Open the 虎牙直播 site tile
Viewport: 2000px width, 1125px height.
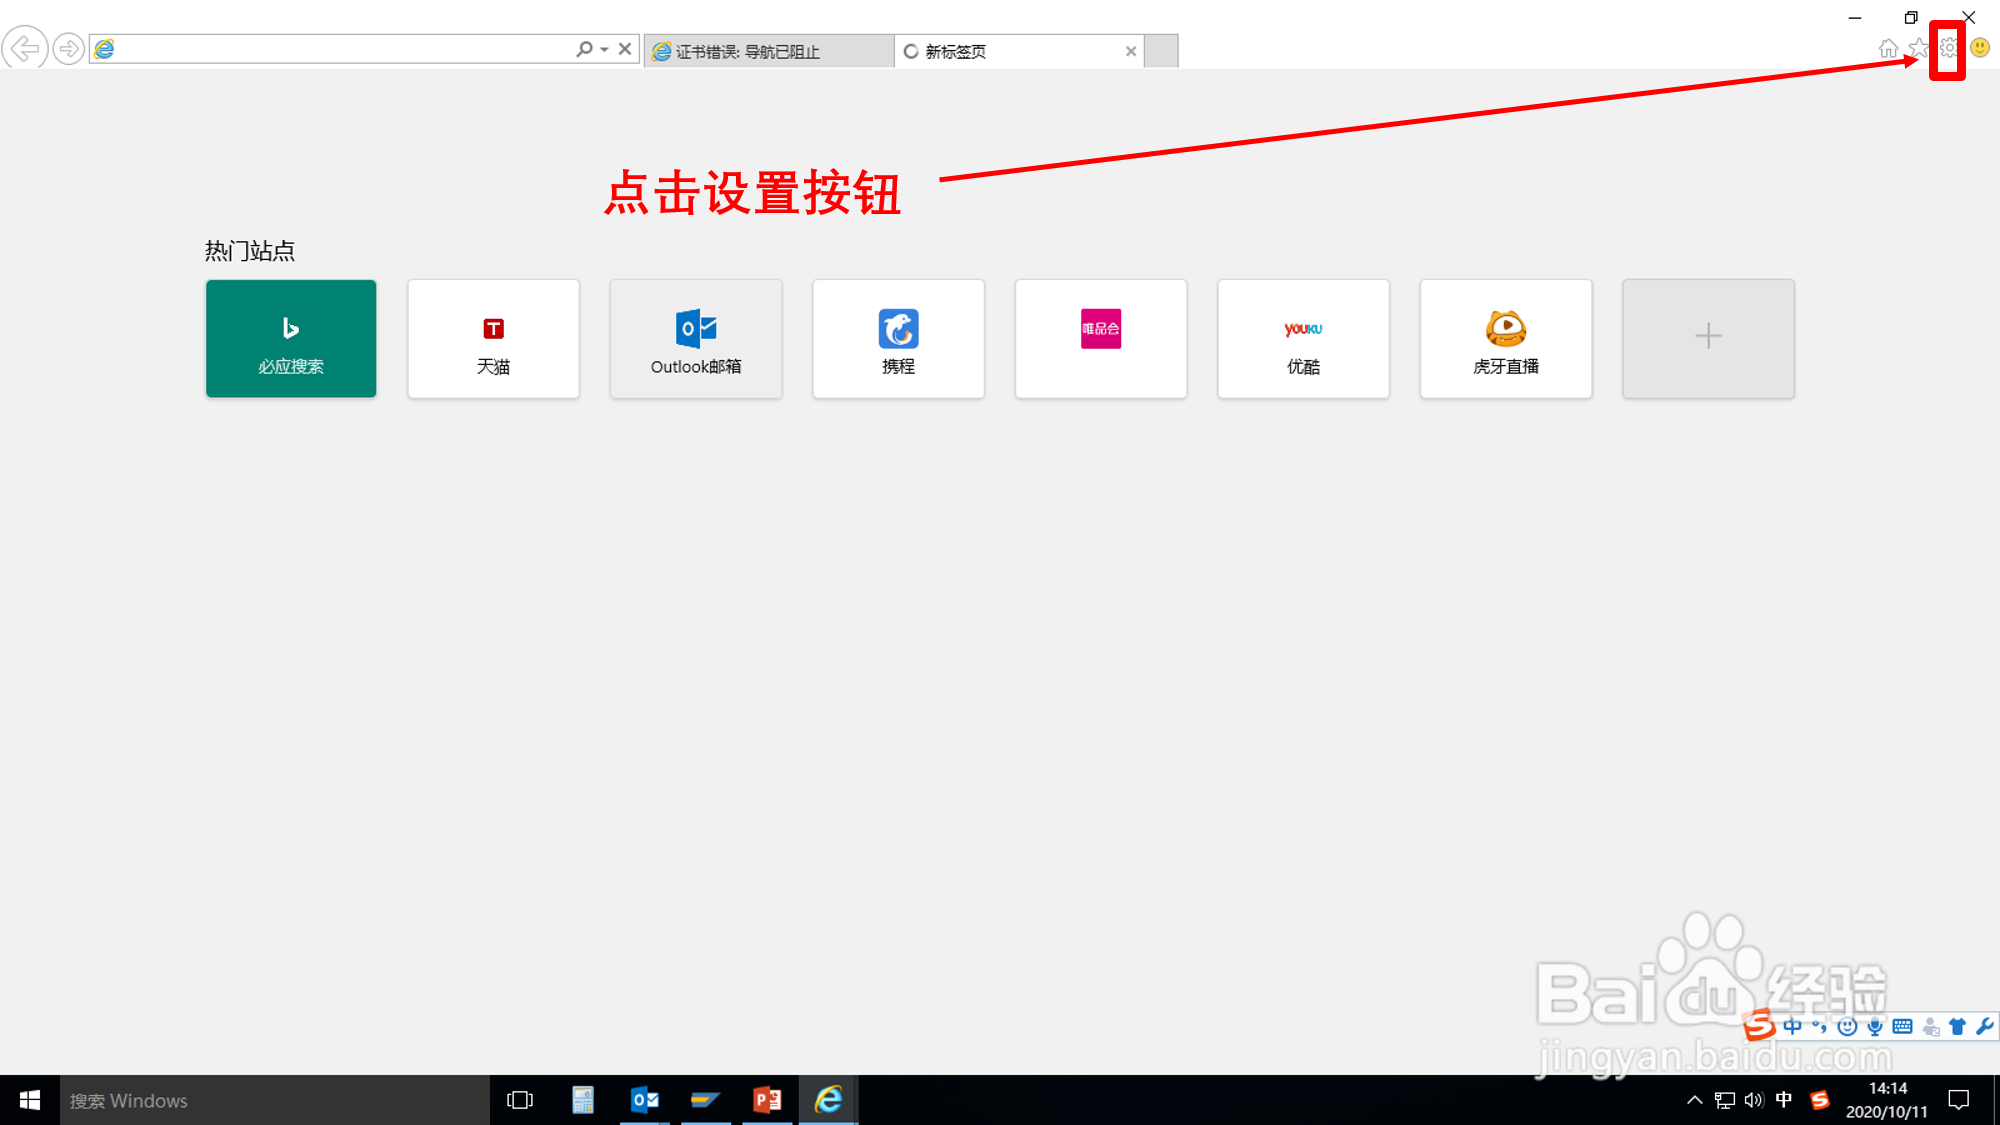(x=1506, y=338)
